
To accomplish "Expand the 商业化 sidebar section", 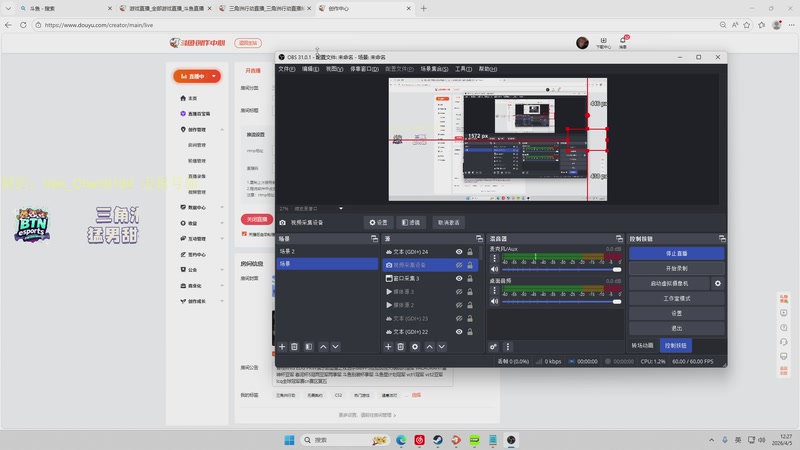I will [222, 286].
